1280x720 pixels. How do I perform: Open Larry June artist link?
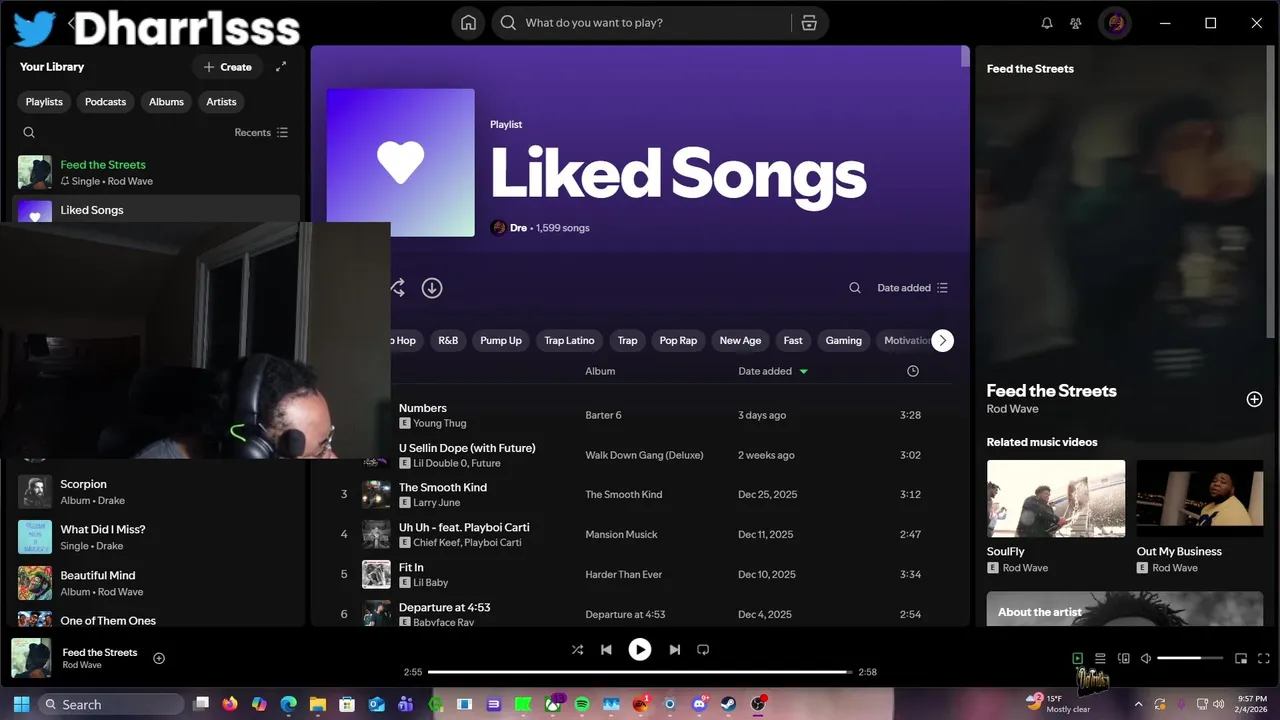pyautogui.click(x=439, y=503)
